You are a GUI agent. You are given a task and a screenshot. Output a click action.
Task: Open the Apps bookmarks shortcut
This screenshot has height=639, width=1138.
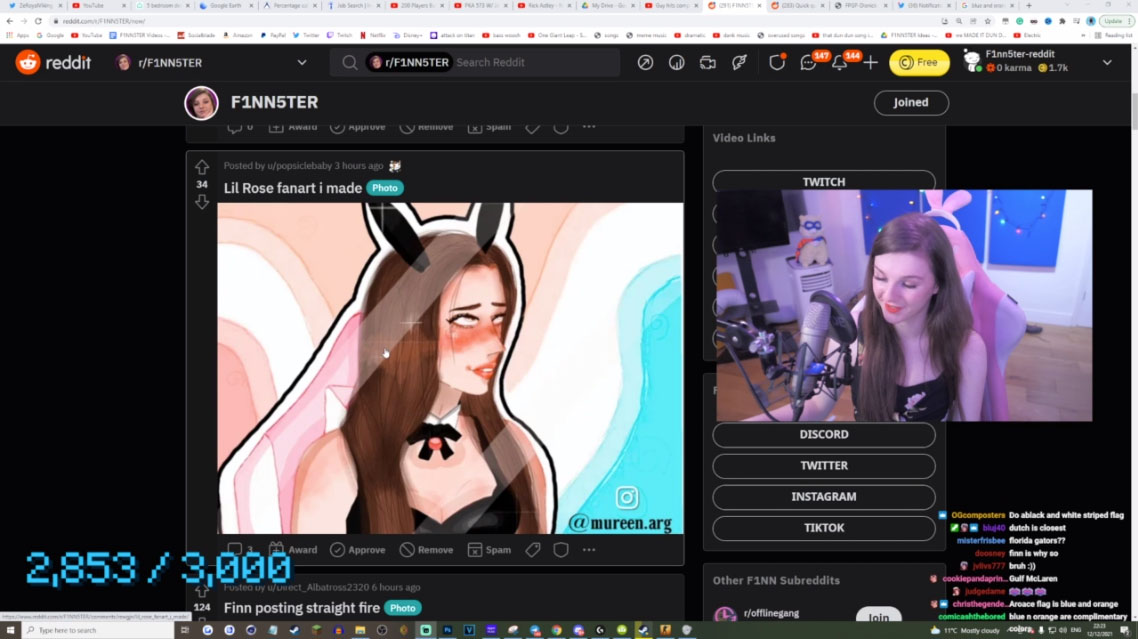point(18,35)
